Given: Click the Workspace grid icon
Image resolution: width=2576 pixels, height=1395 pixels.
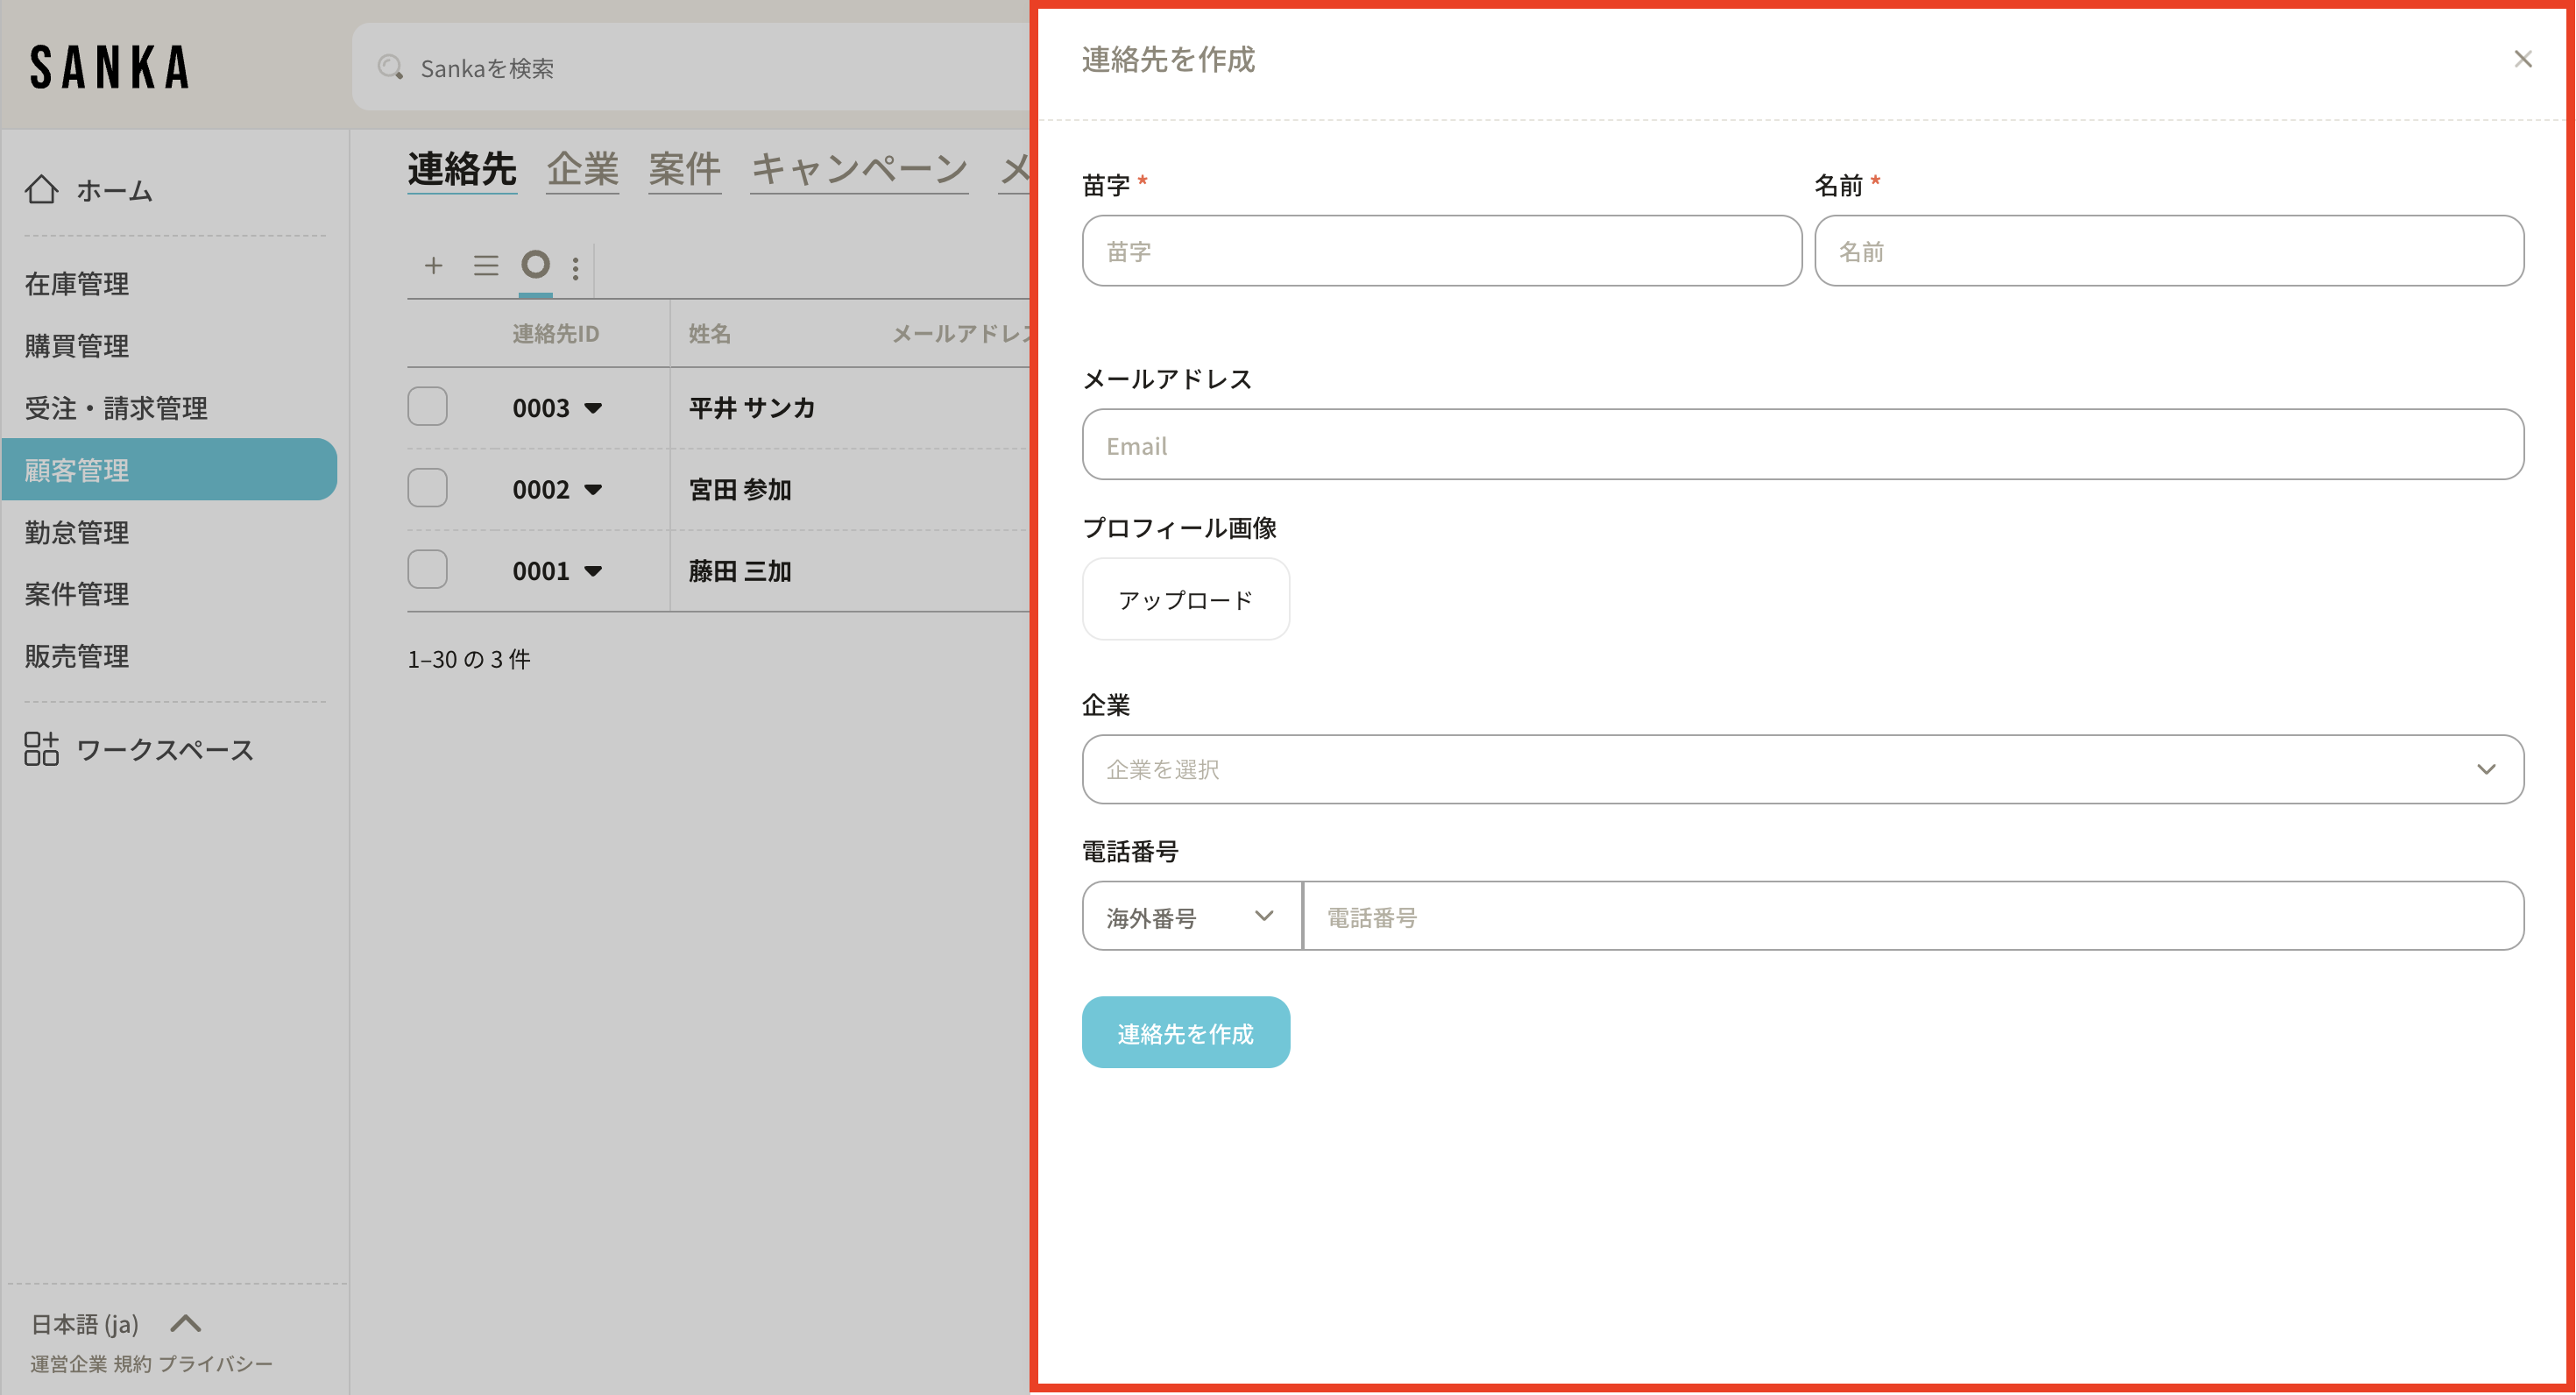Looking at the screenshot, I should pos(42,748).
